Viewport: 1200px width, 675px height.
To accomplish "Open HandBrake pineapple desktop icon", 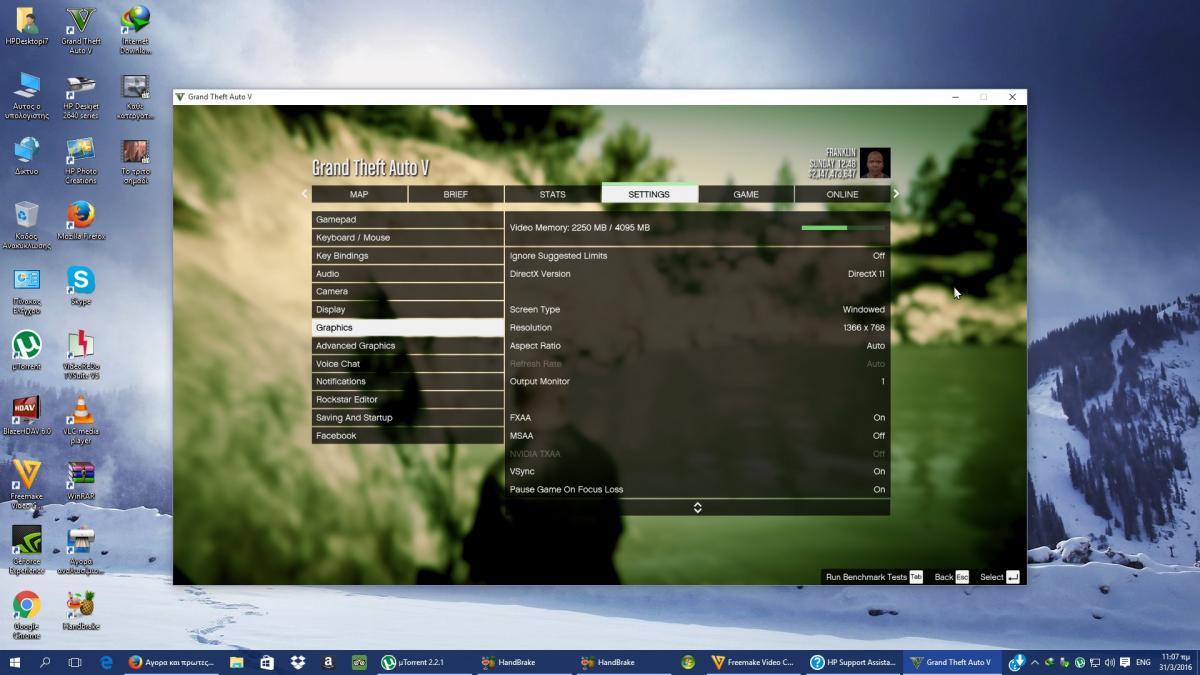I will [x=80, y=610].
